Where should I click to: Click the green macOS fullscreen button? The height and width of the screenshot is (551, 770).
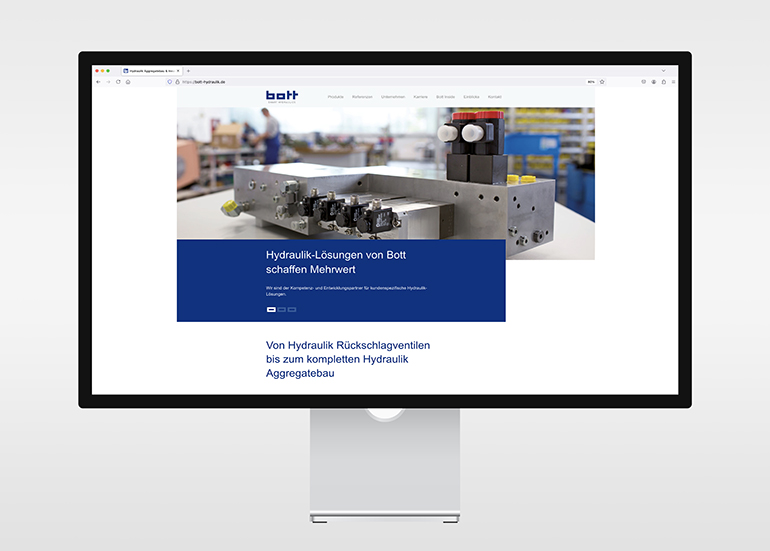(x=108, y=71)
